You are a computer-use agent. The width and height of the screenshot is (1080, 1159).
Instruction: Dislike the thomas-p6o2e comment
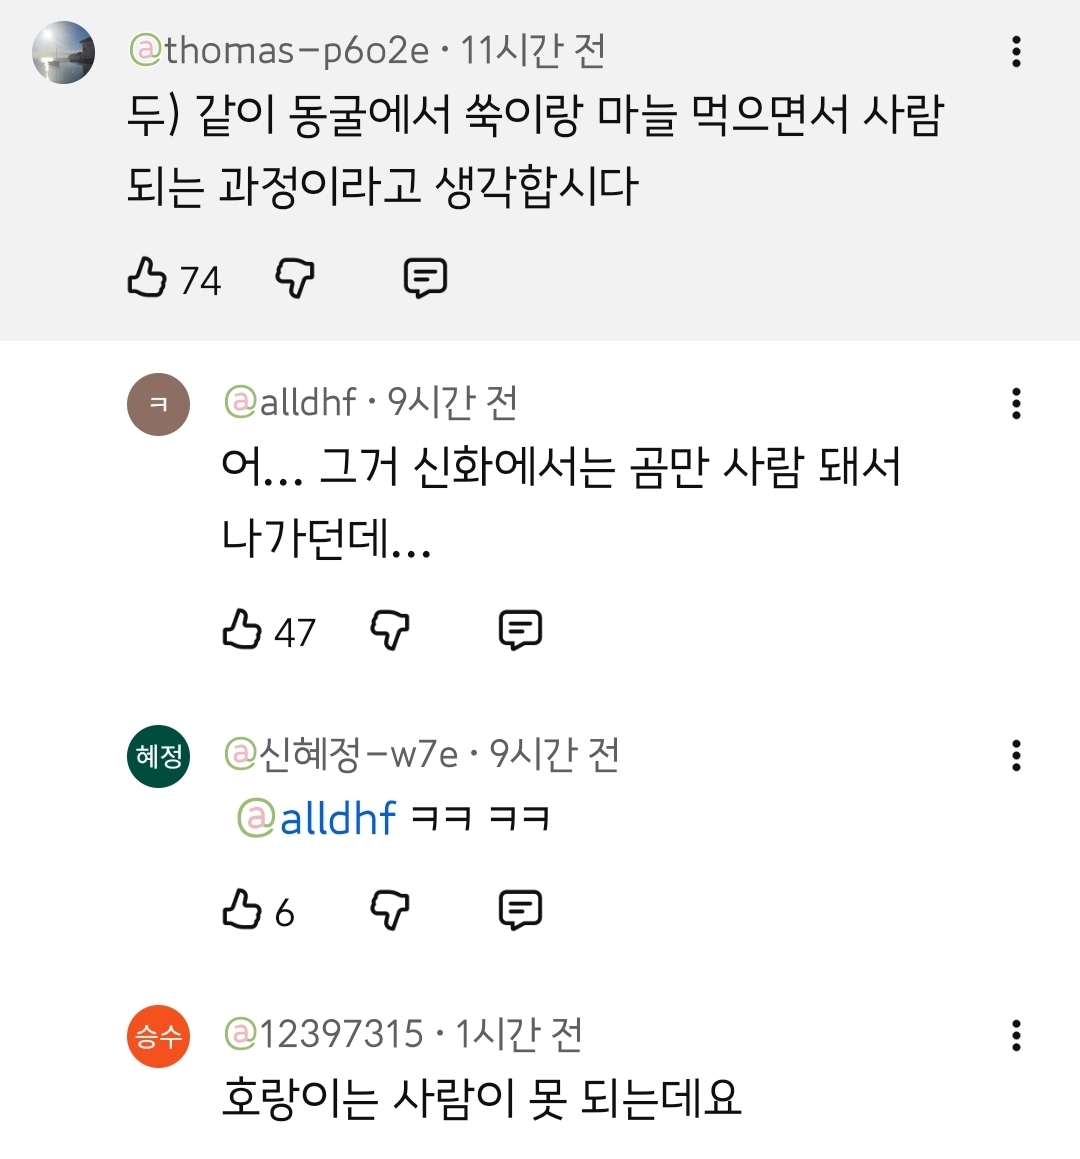point(295,278)
